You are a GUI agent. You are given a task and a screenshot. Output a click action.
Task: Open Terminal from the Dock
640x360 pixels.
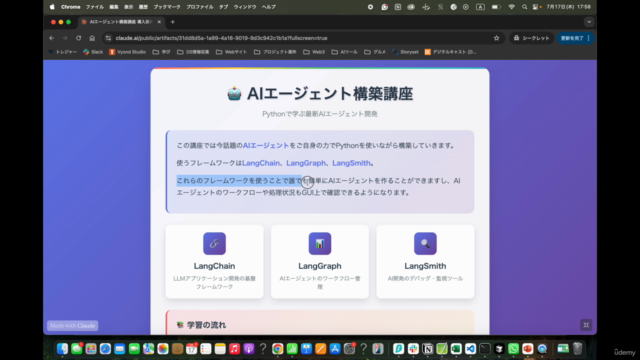point(484,349)
